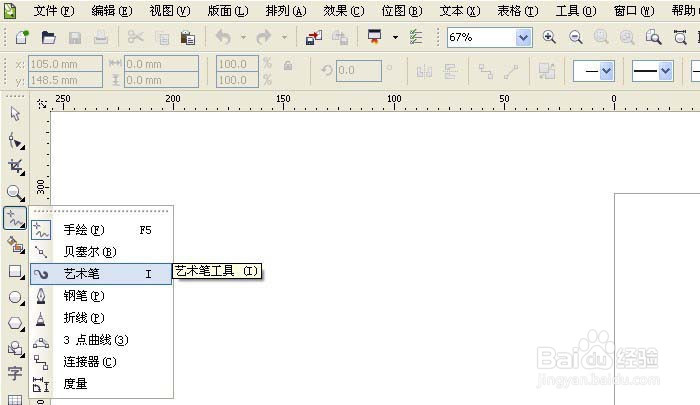The height and width of the screenshot is (405, 700).
Task: Click the y position field
Action: (x=65, y=80)
